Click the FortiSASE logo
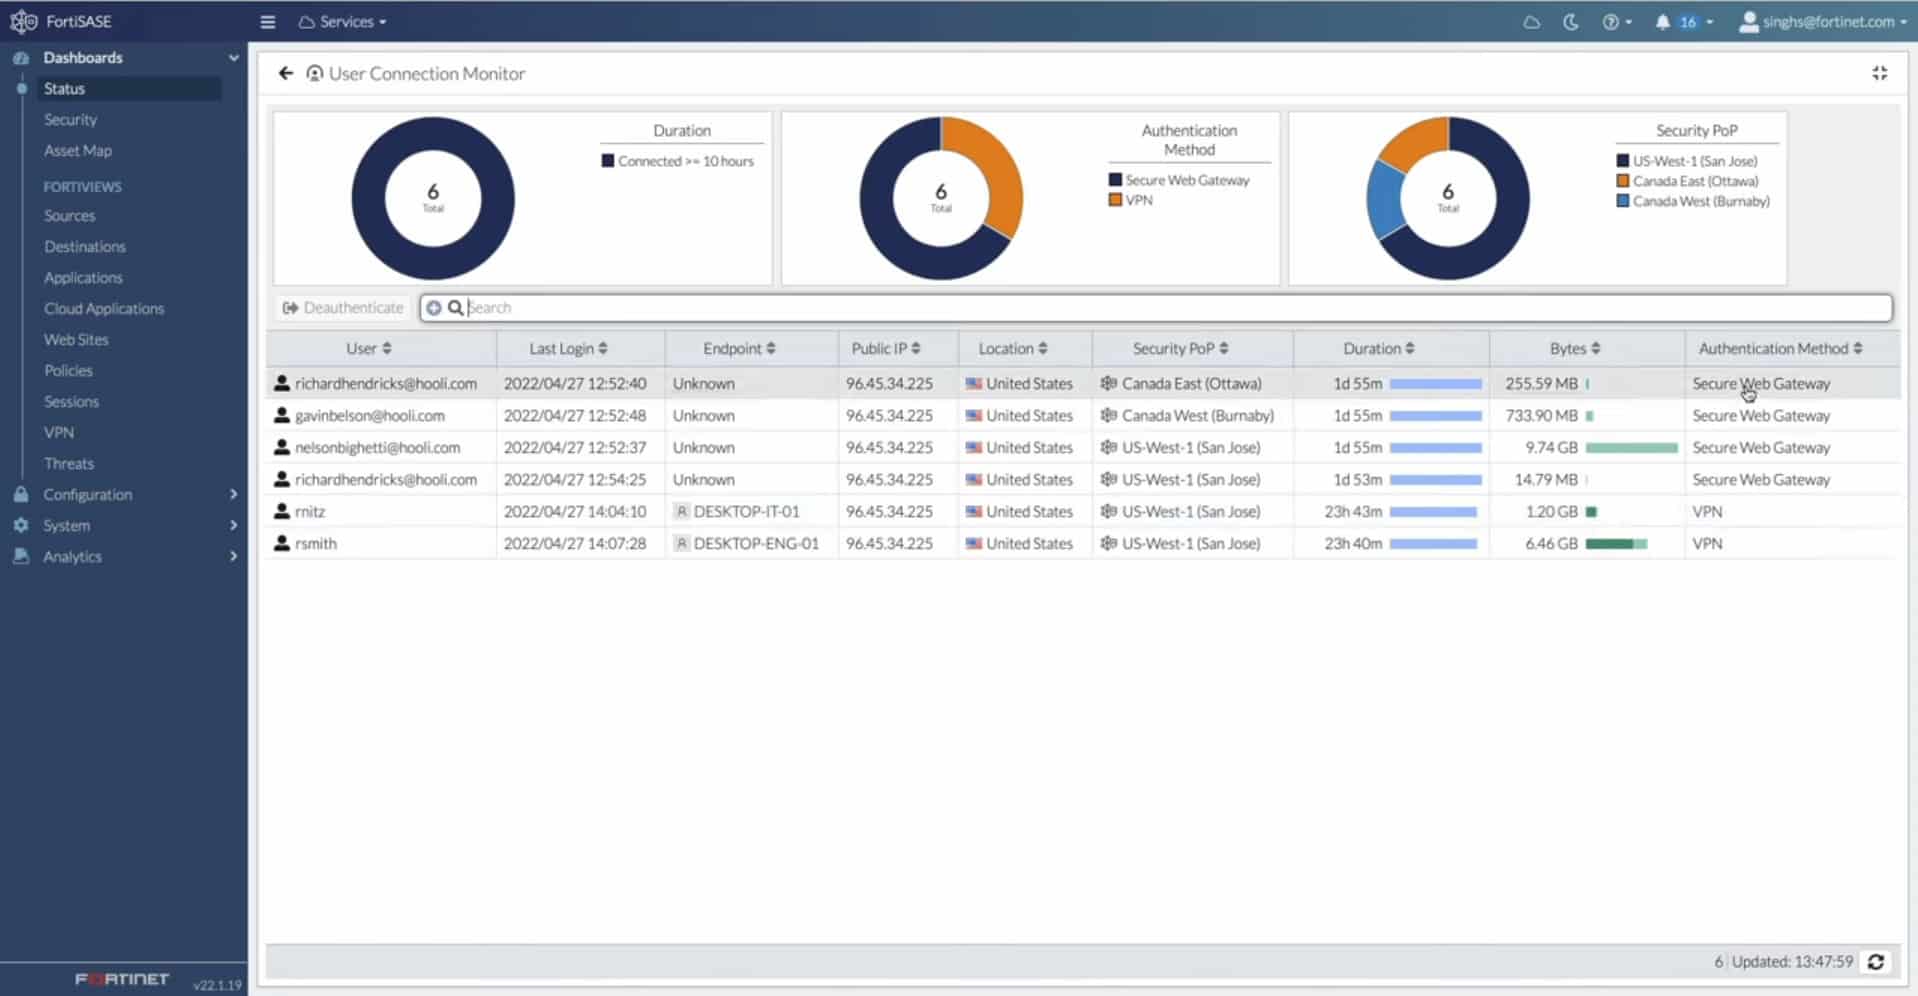Image resolution: width=1918 pixels, height=996 pixels. (61, 21)
